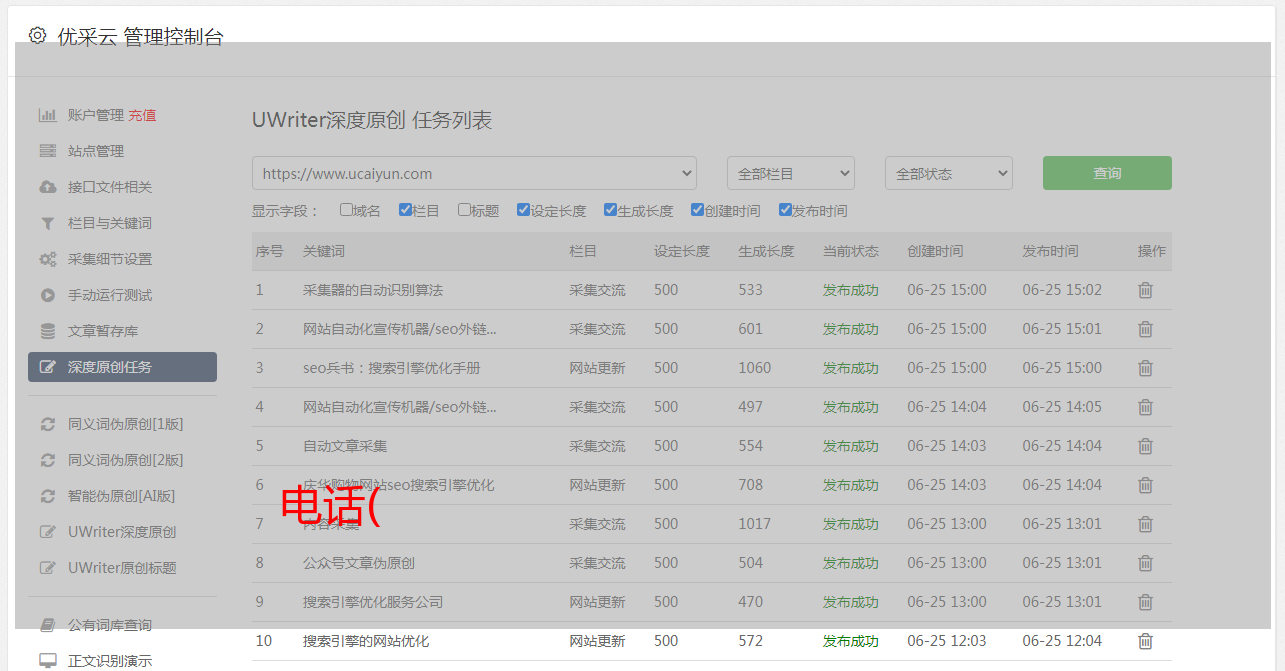Screen dimensions: 1285x671
Task: Click the gear icon beside 优采云 管理控制台
Action: (37, 36)
